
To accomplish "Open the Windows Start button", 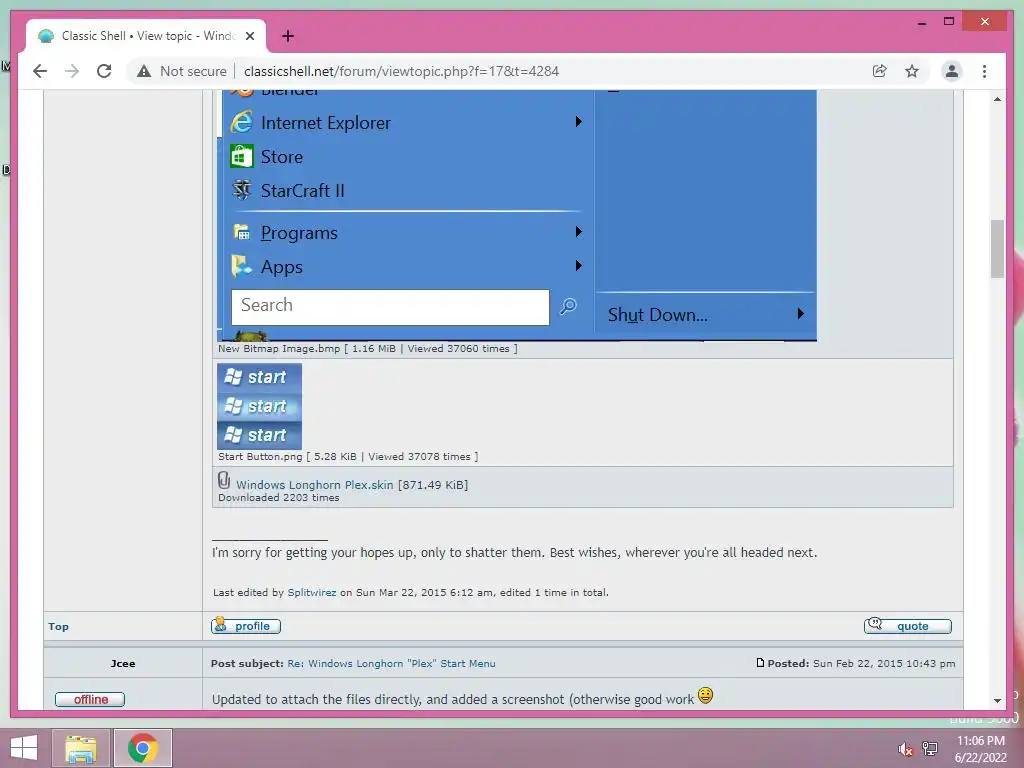I will pos(24,748).
